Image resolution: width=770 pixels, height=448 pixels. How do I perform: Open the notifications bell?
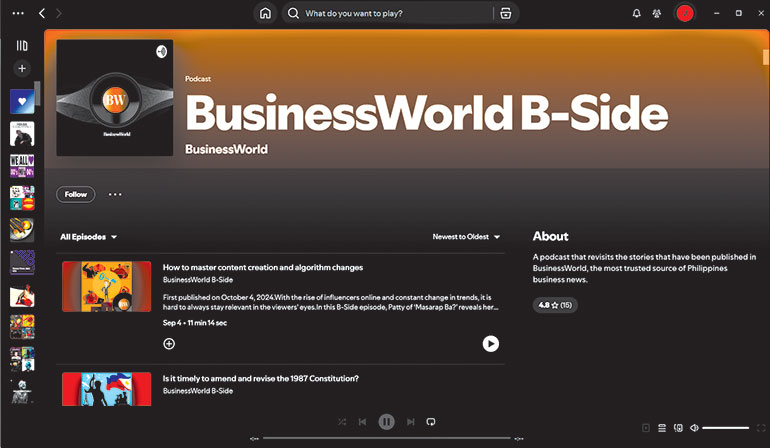637,13
